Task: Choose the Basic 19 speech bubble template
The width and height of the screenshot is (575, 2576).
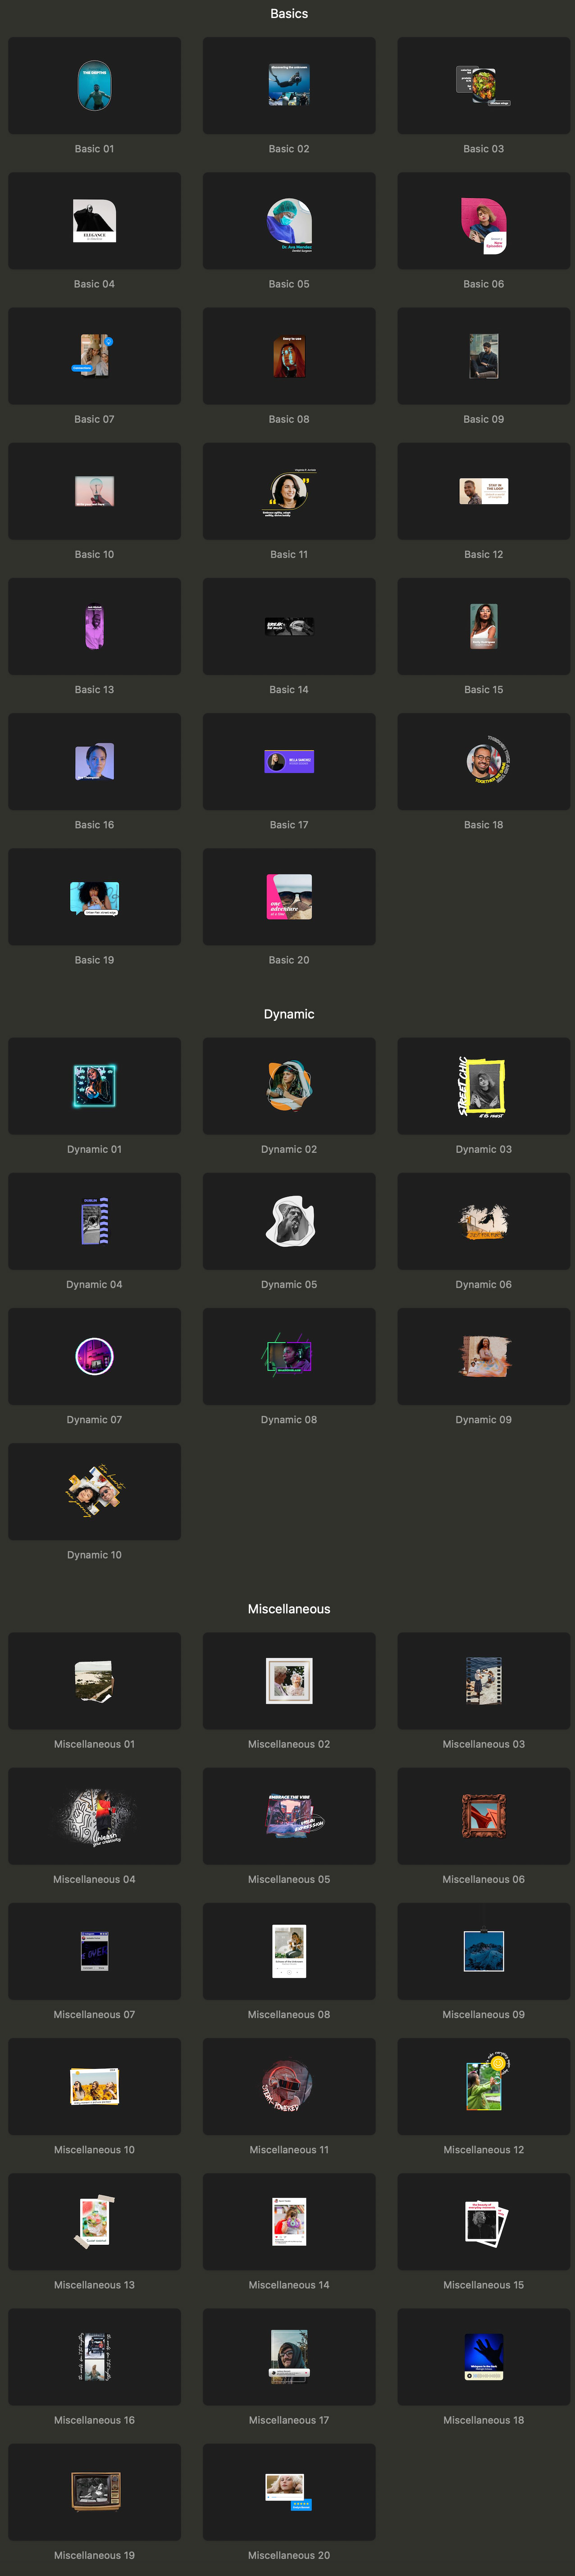Action: tap(94, 897)
